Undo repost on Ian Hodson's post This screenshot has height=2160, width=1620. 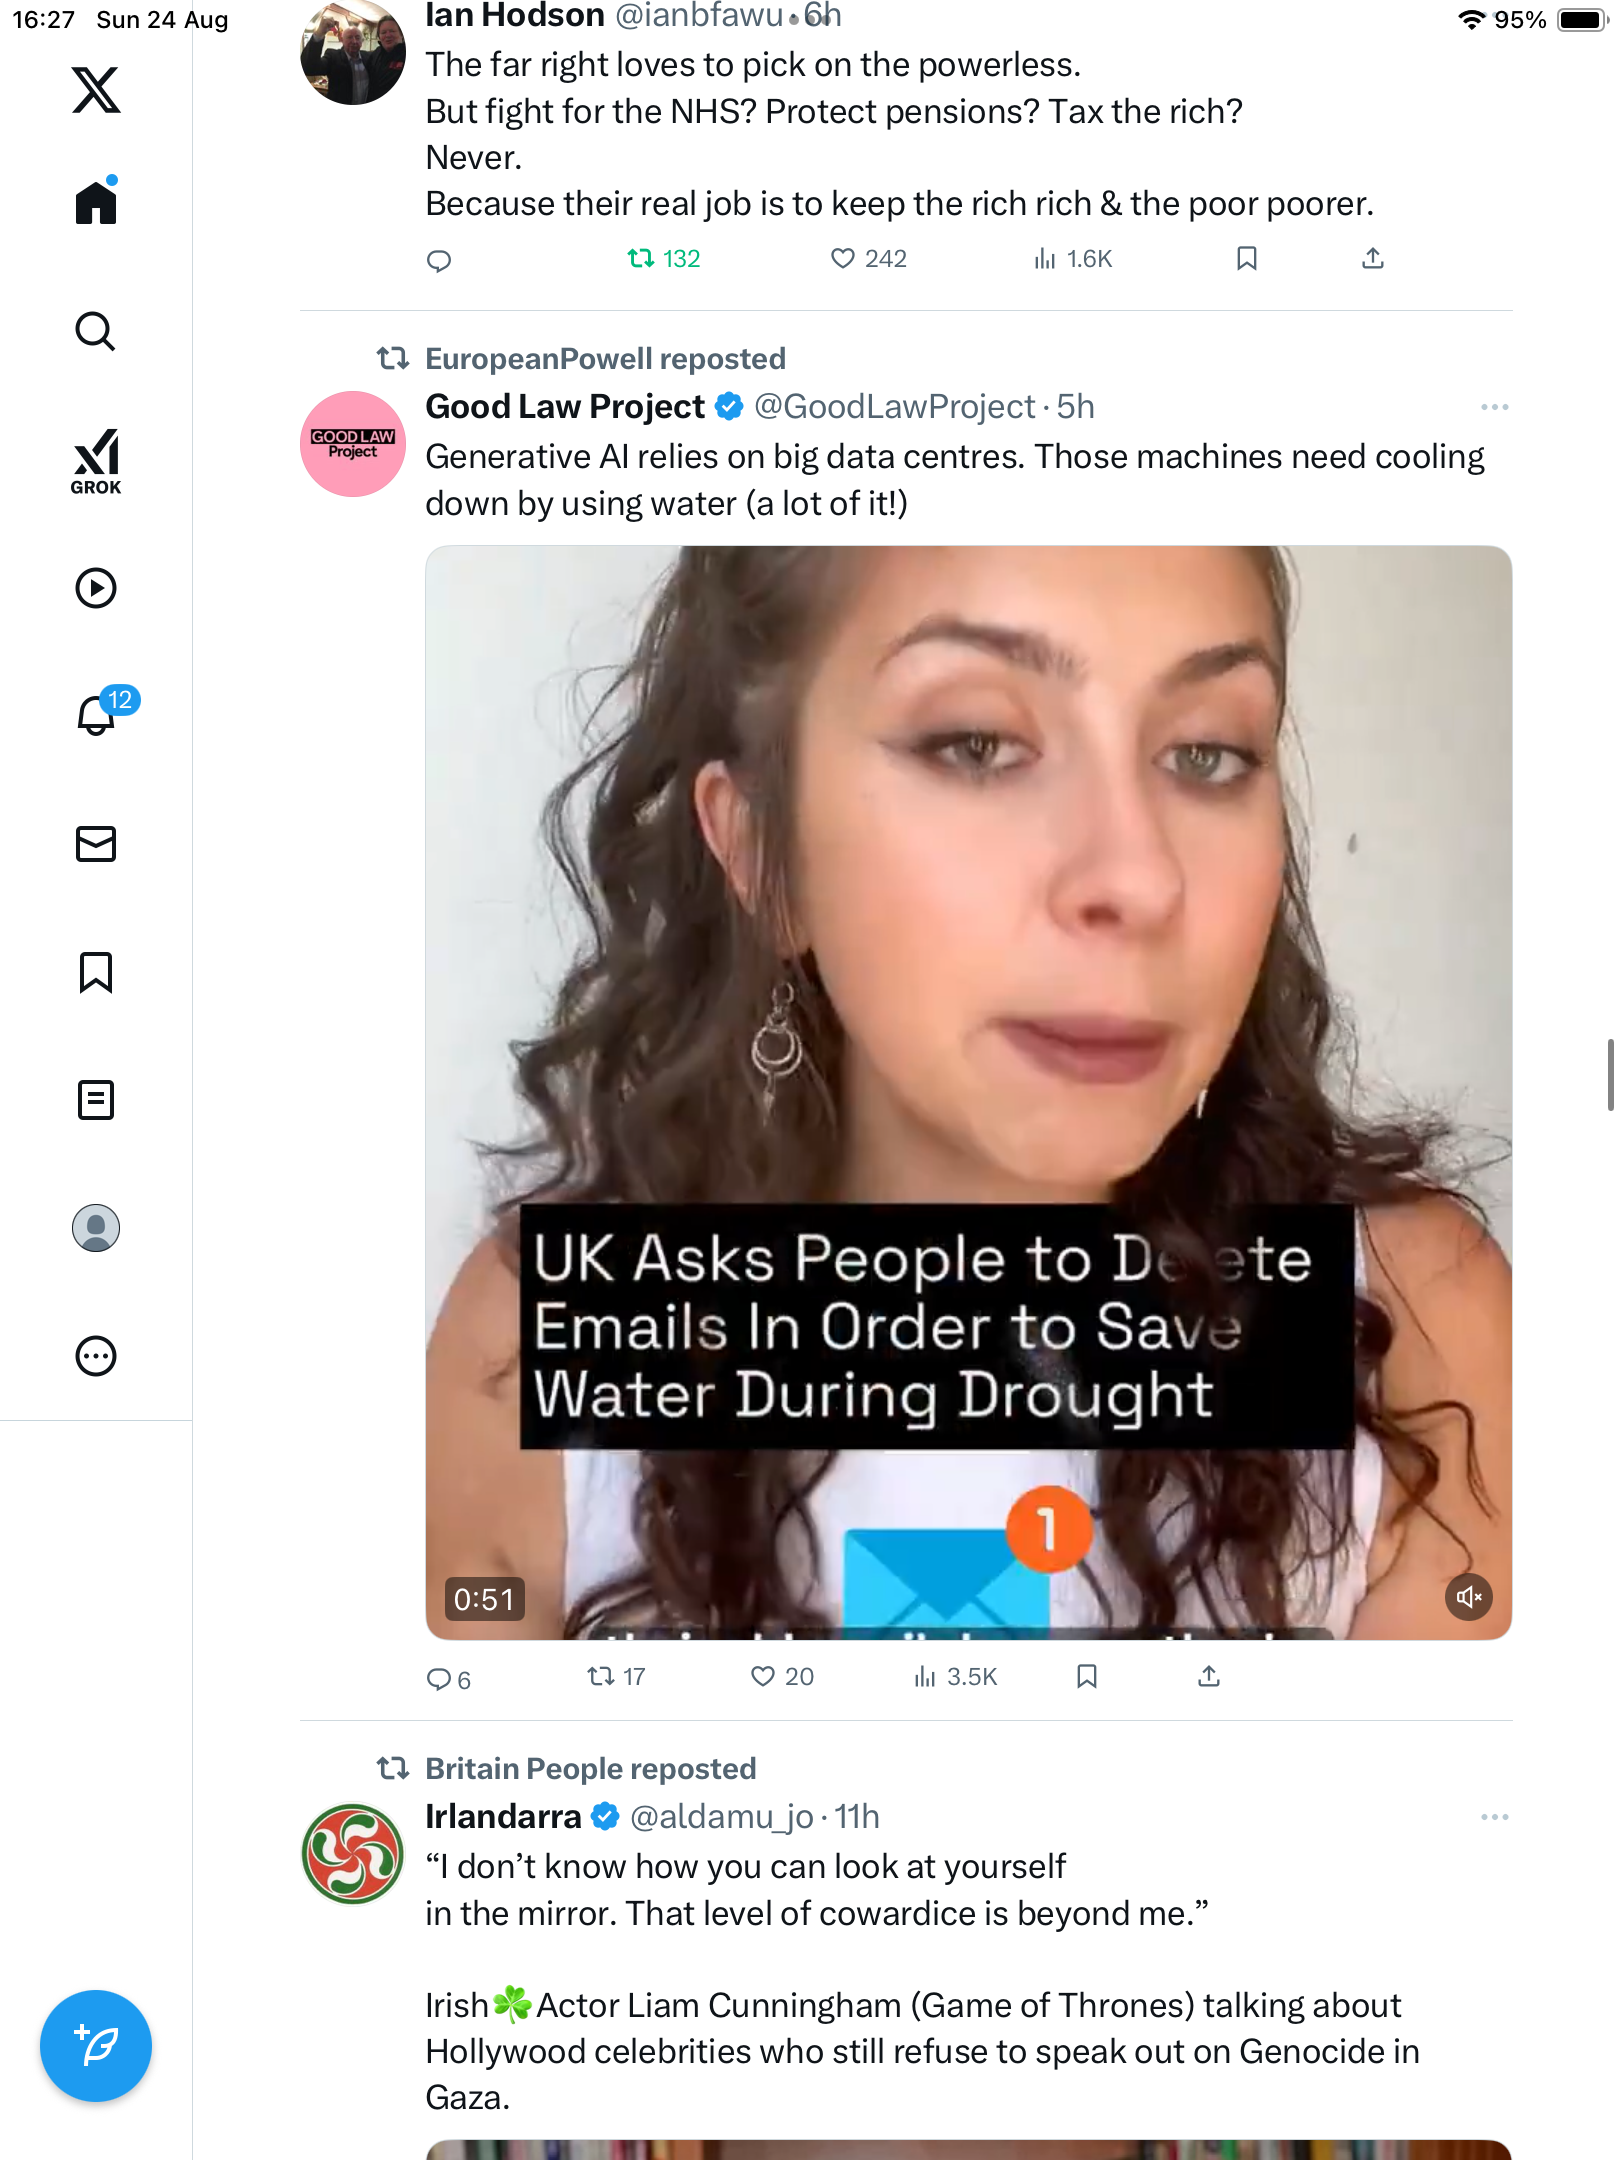[x=641, y=259]
